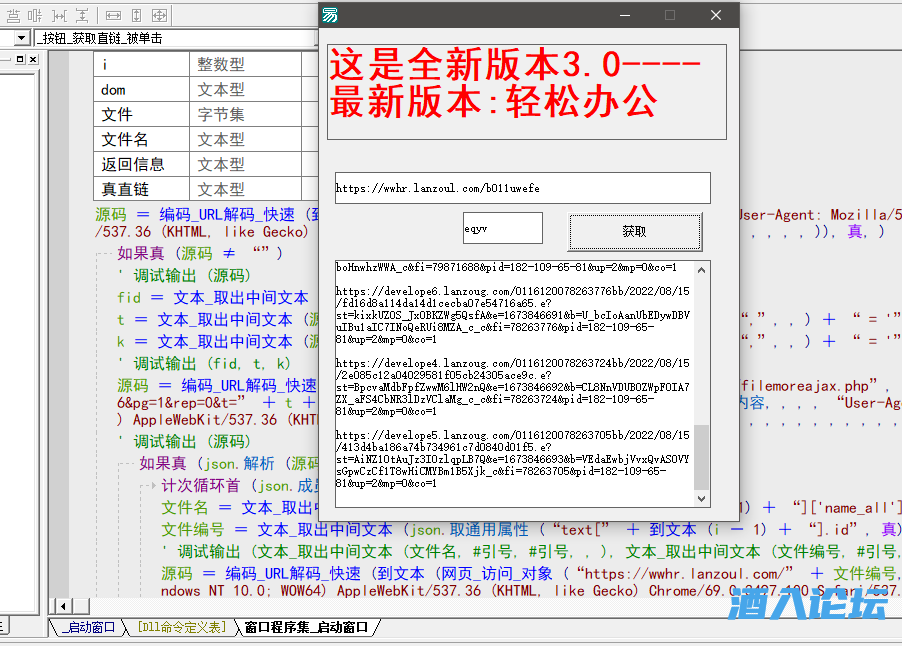The width and height of the screenshot is (902, 646).
Task: Open the [Dll命令定义表] tab
Action: (x=182, y=628)
